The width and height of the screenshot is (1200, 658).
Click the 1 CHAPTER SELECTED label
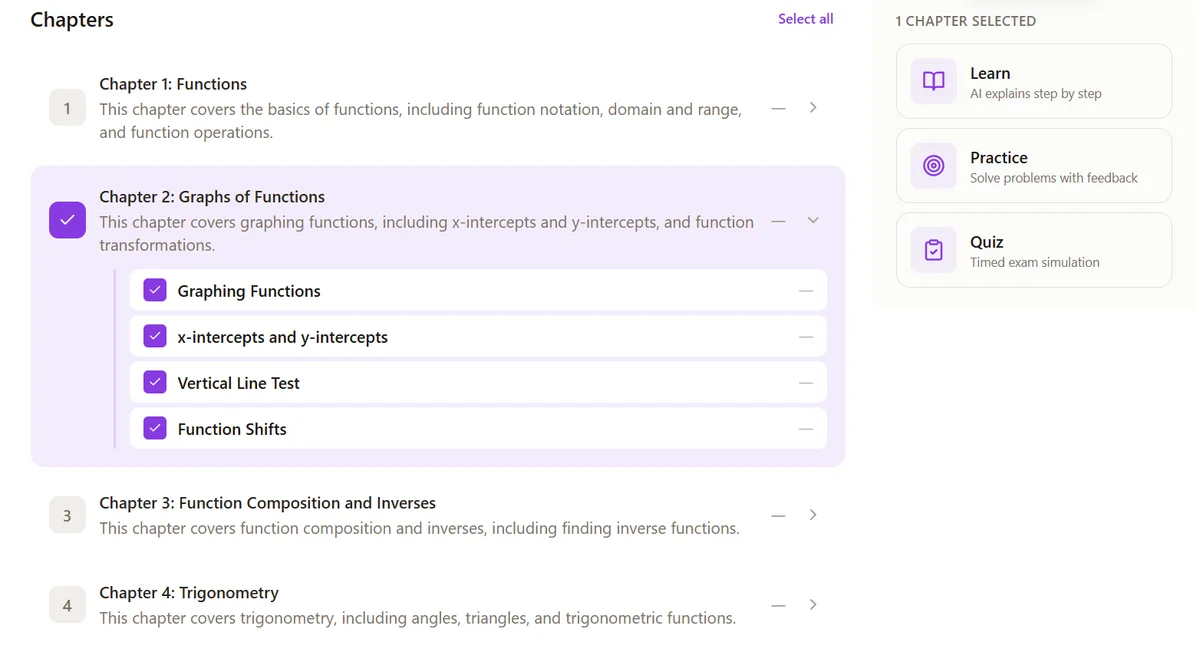(x=965, y=21)
